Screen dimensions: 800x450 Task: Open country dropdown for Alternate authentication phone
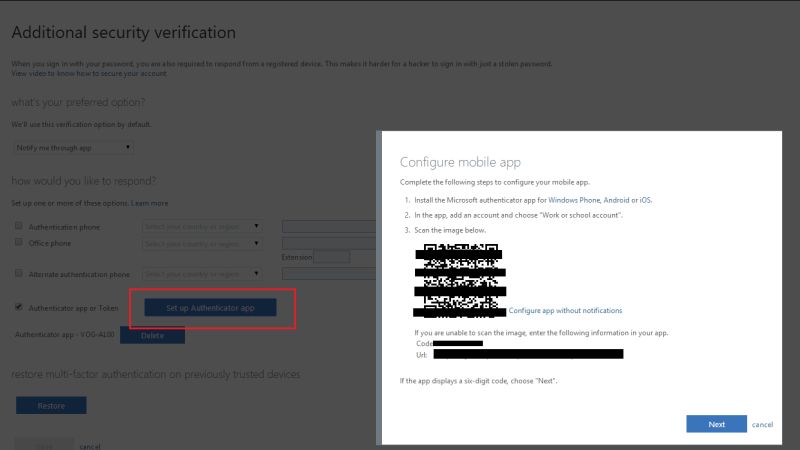(203, 274)
